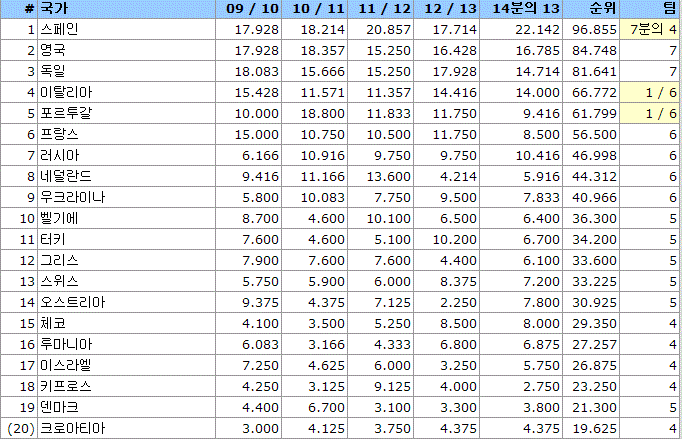Select the 키프로스 country cell
The width and height of the screenshot is (682, 439).
coord(126,386)
